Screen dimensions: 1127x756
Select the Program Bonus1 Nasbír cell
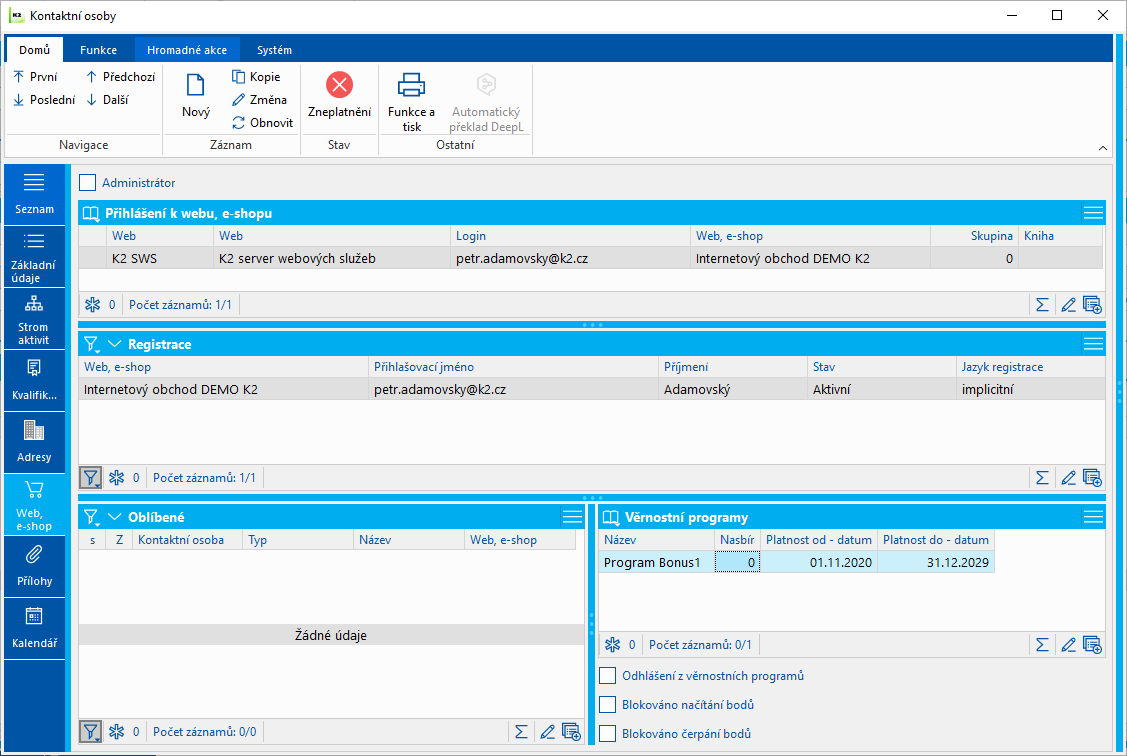click(737, 563)
